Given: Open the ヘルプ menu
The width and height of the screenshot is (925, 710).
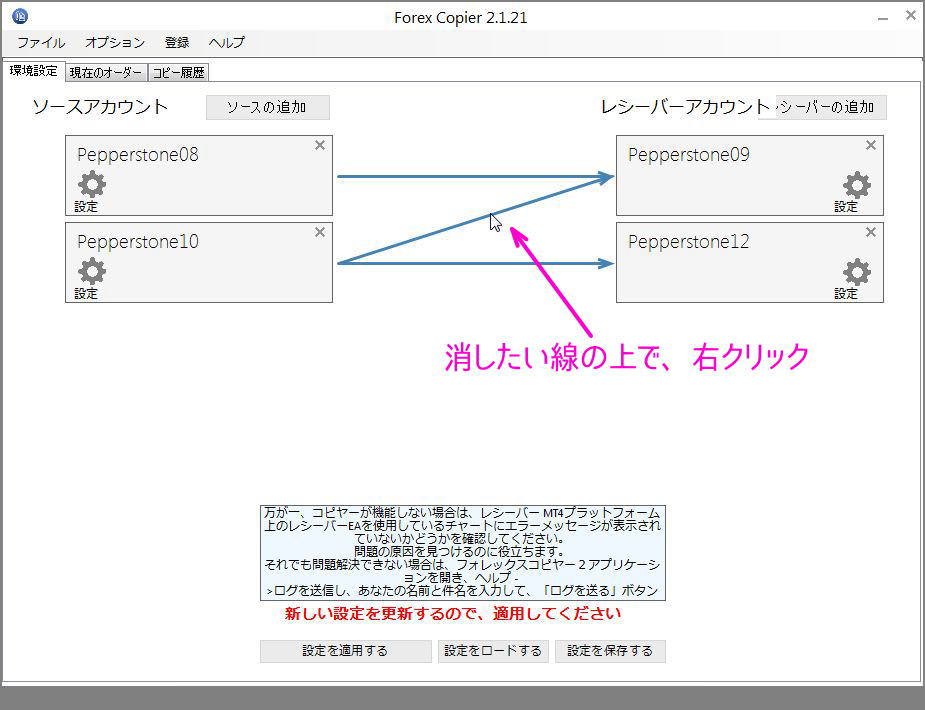Looking at the screenshot, I should click(x=226, y=42).
